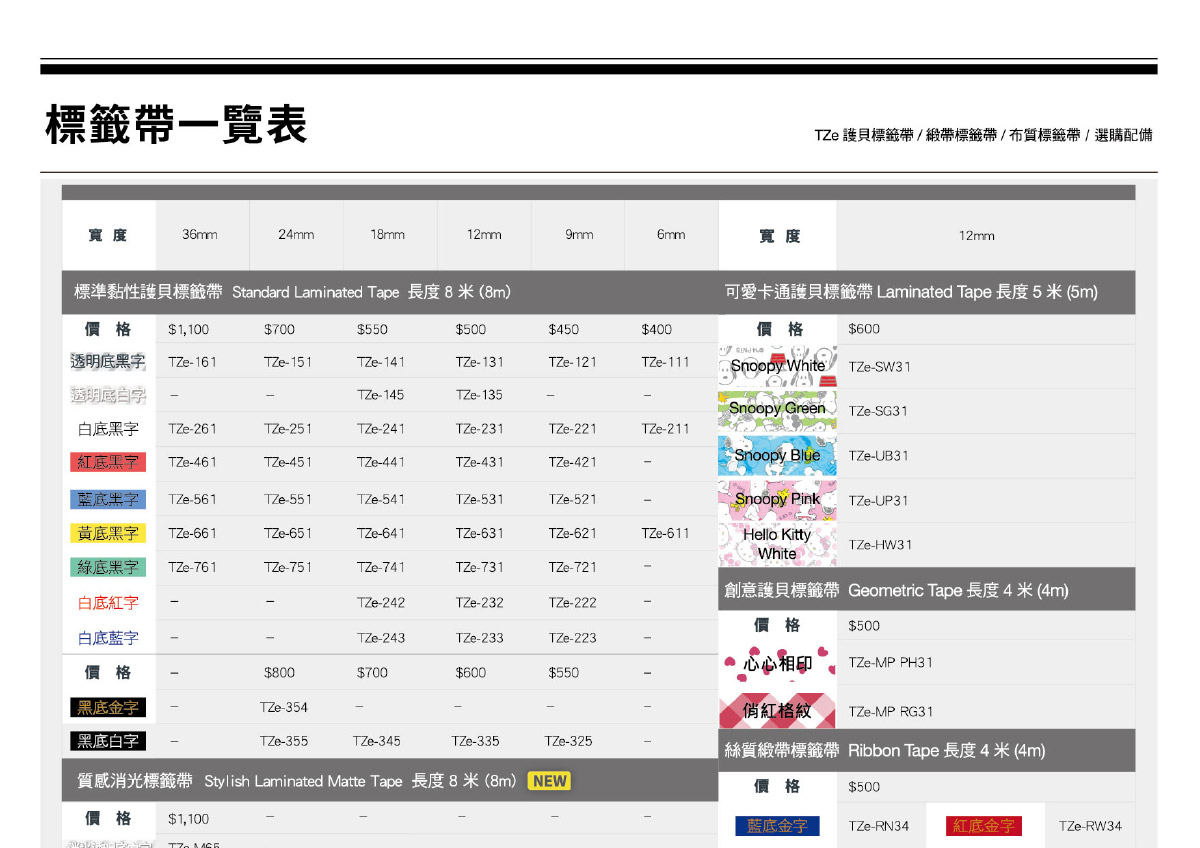
Task: Click the yellow 黃底黑字 label swatch
Action: [x=108, y=533]
